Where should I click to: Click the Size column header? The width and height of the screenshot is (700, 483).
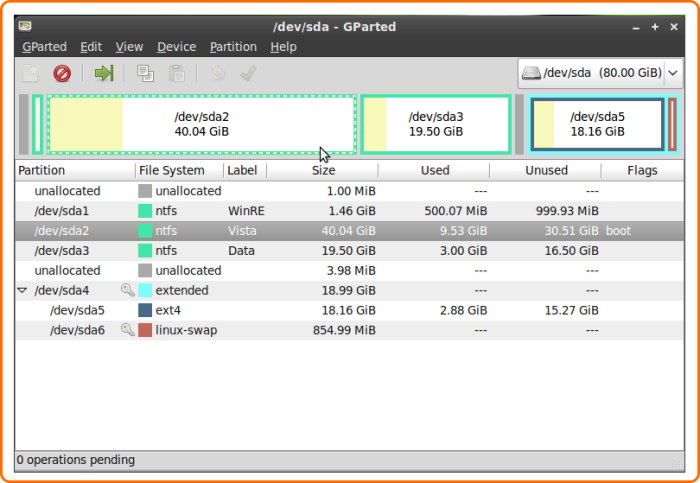pos(323,171)
